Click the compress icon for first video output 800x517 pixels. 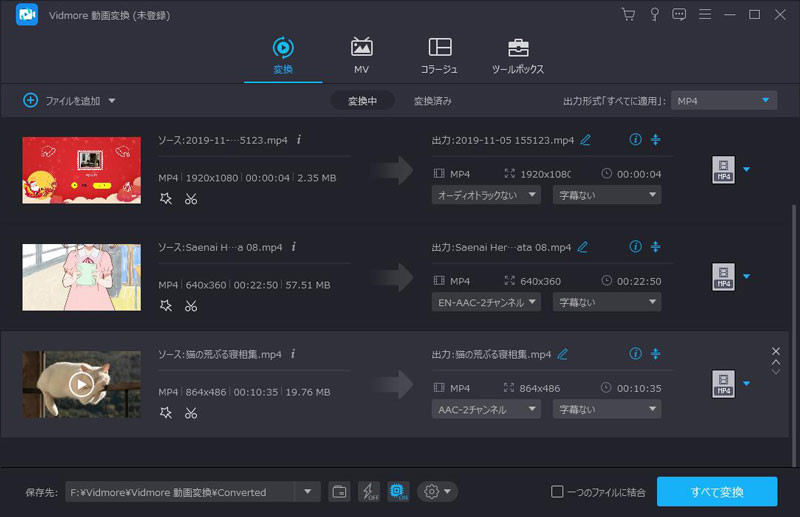tap(656, 140)
